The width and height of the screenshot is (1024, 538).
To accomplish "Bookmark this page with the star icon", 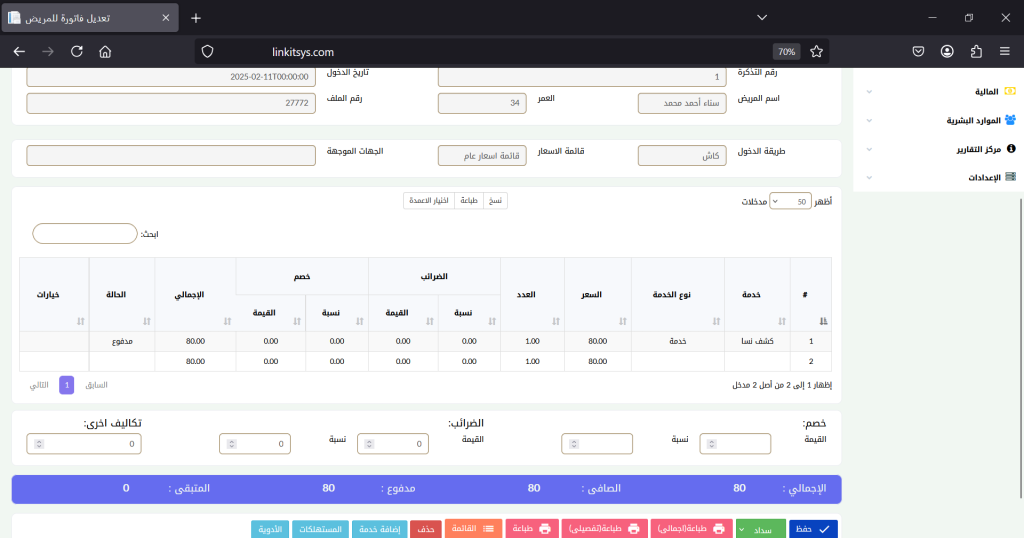I will coord(816,51).
